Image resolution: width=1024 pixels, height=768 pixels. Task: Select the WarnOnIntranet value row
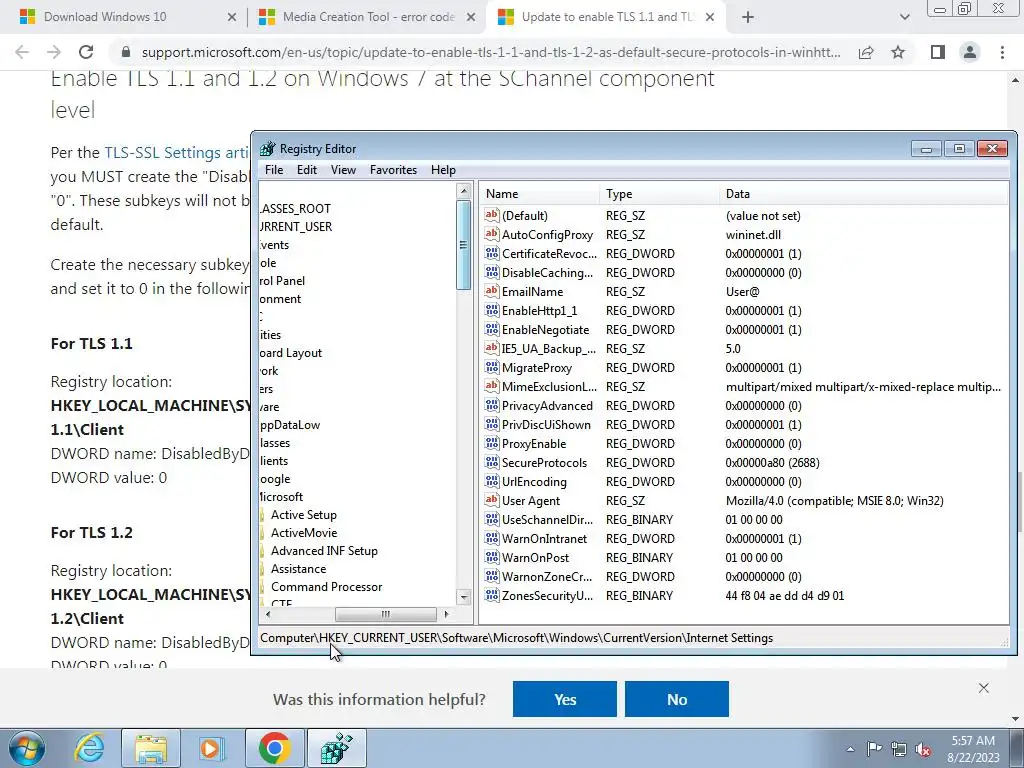coord(744,539)
